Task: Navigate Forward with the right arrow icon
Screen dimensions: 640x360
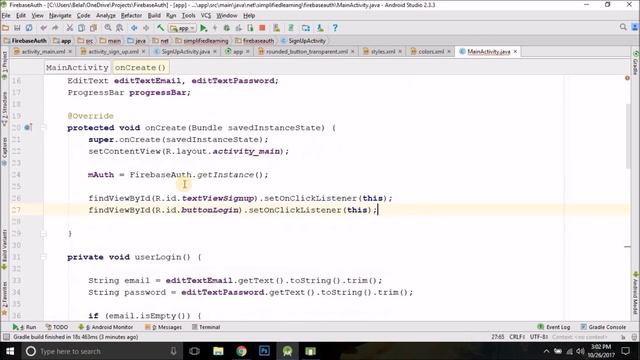Action: click(x=146, y=28)
